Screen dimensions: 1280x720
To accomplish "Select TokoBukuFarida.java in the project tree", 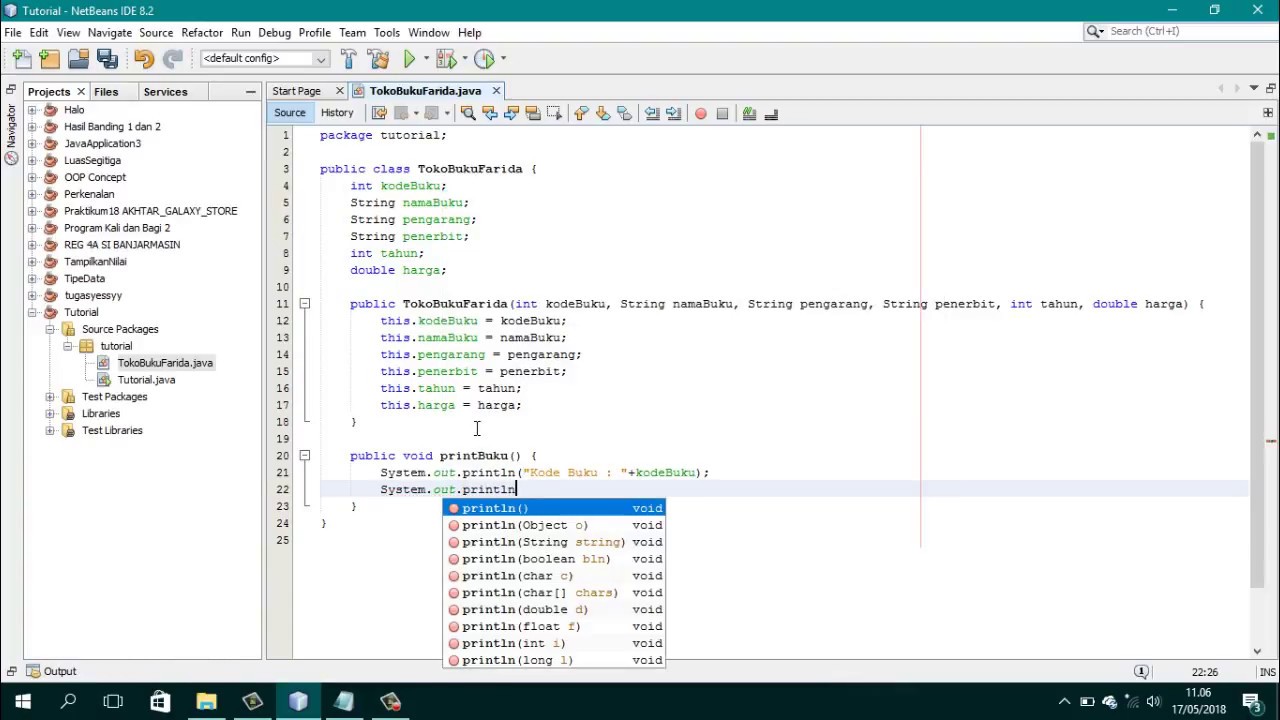I will point(165,363).
